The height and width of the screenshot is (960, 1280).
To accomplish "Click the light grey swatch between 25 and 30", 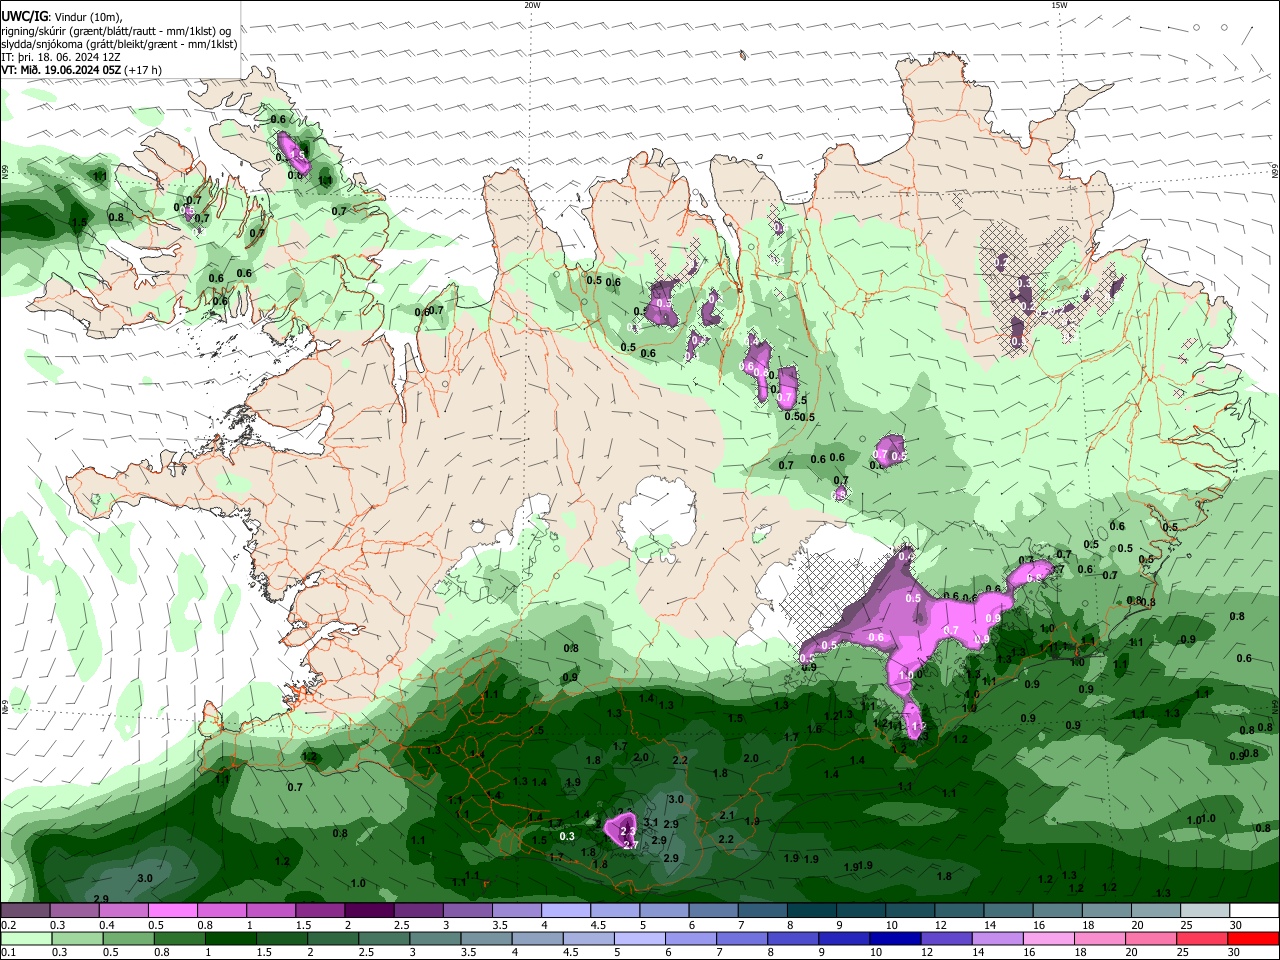I will tap(1205, 911).
